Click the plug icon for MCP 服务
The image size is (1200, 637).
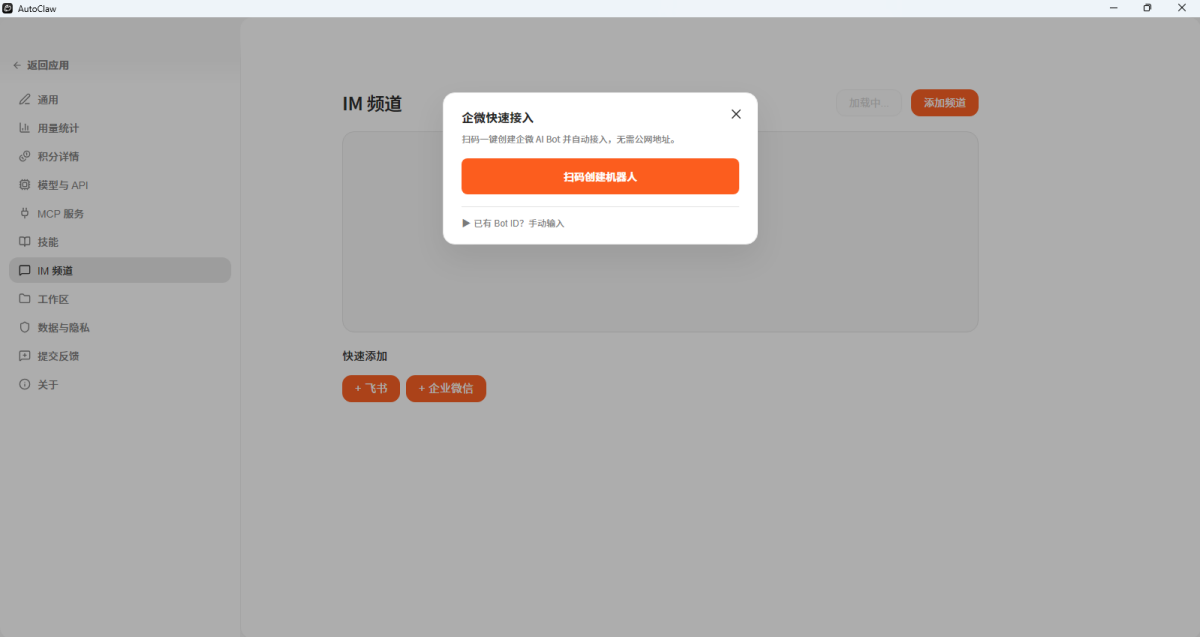(25, 214)
